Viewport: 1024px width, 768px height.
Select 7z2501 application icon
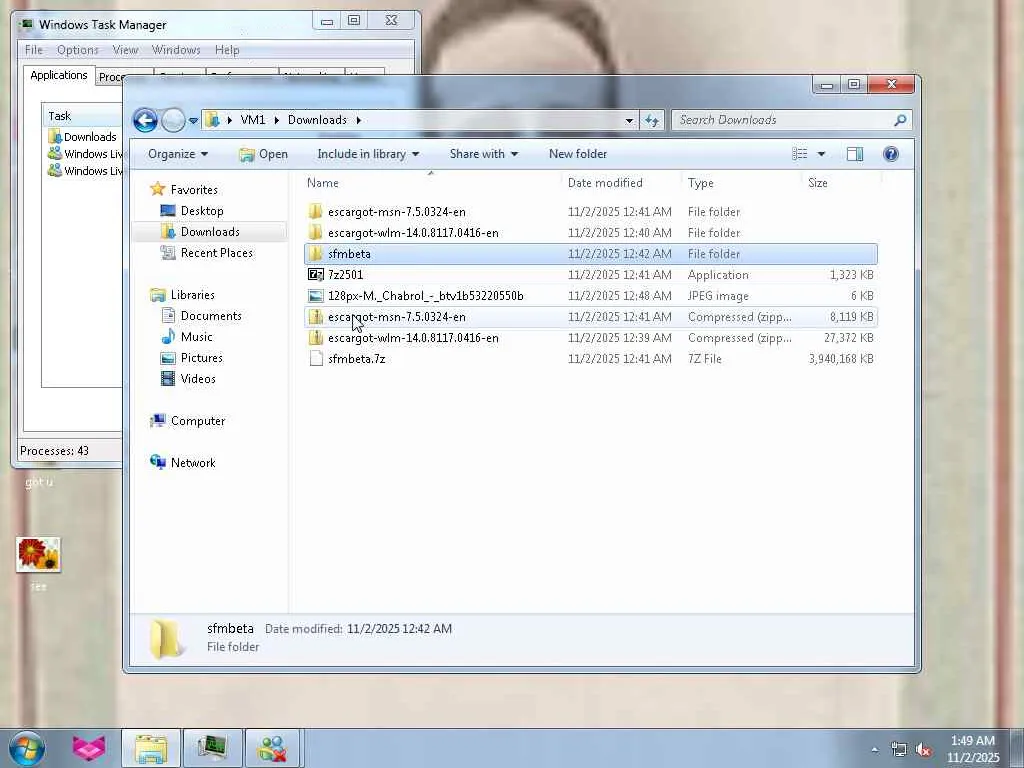pos(315,275)
